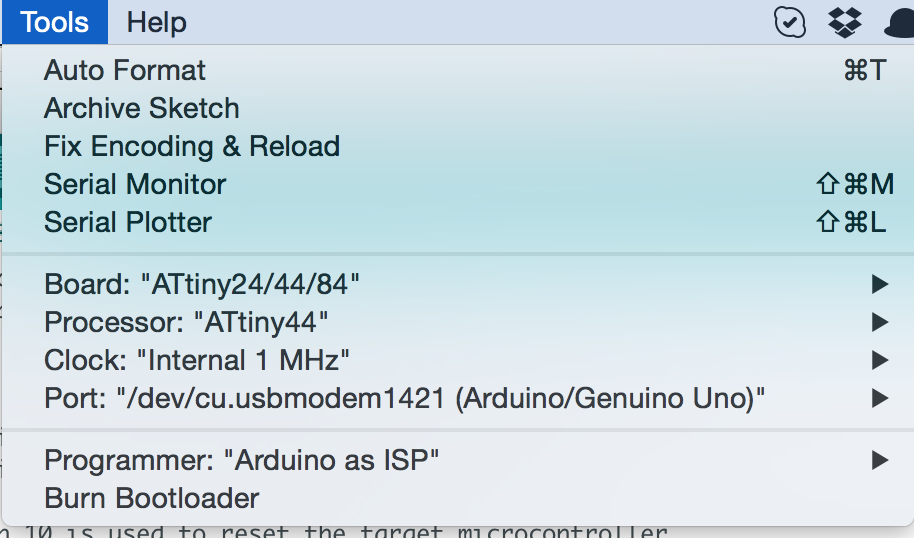914x538 pixels.
Task: Expand the Programmer submenu arrow
Action: point(880,460)
